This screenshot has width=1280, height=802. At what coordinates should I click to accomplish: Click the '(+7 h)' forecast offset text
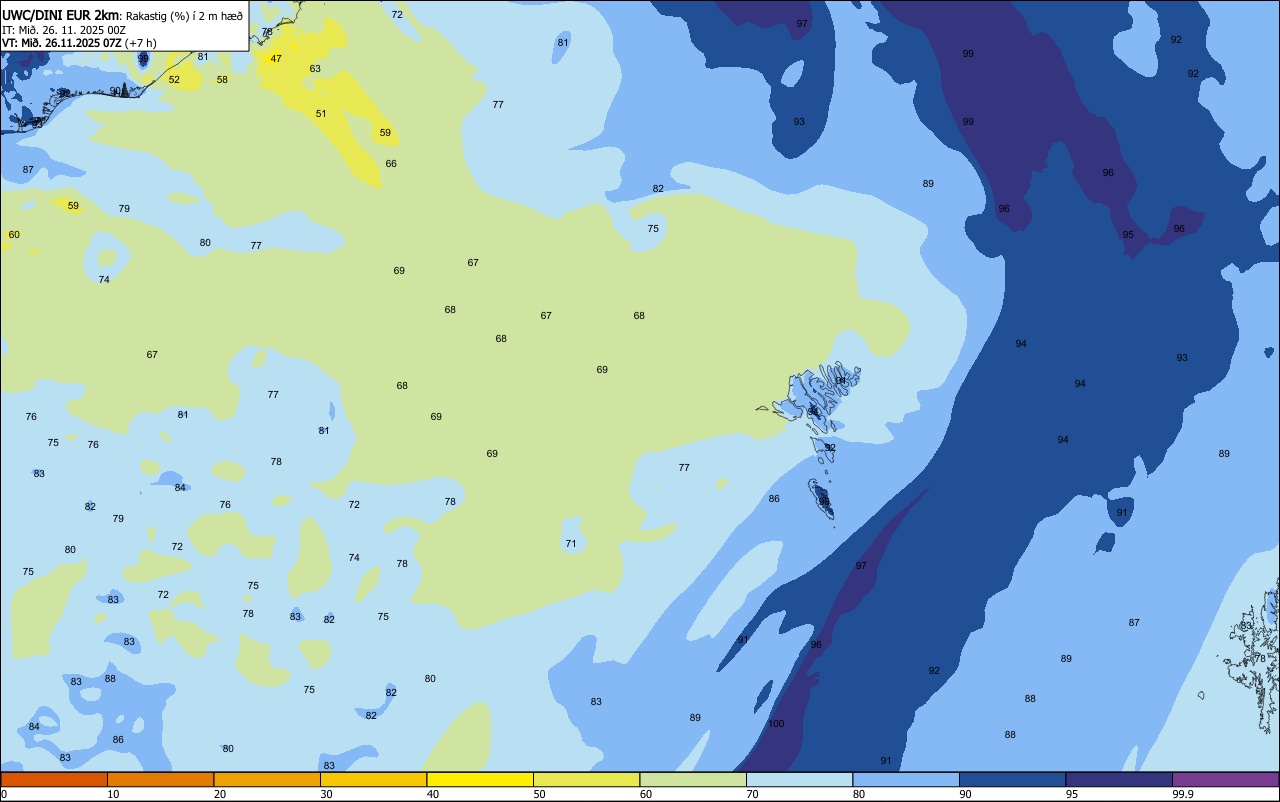(x=141, y=43)
